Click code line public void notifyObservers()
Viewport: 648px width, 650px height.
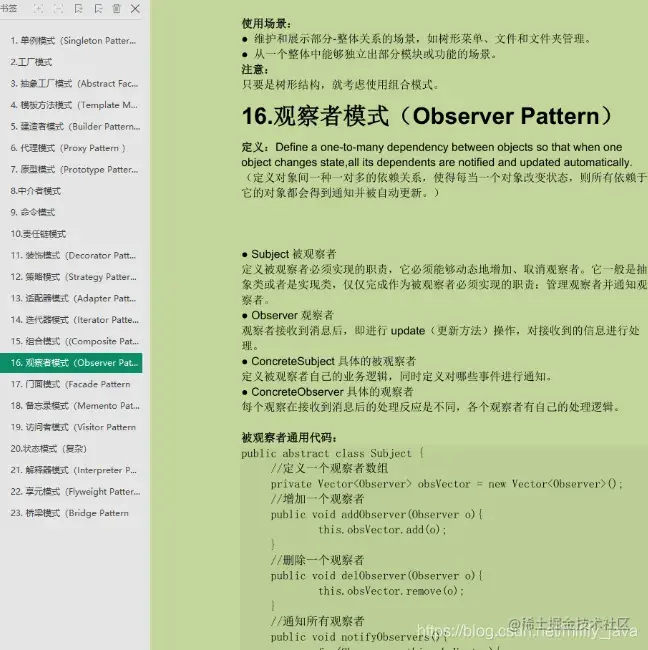coord(359,637)
